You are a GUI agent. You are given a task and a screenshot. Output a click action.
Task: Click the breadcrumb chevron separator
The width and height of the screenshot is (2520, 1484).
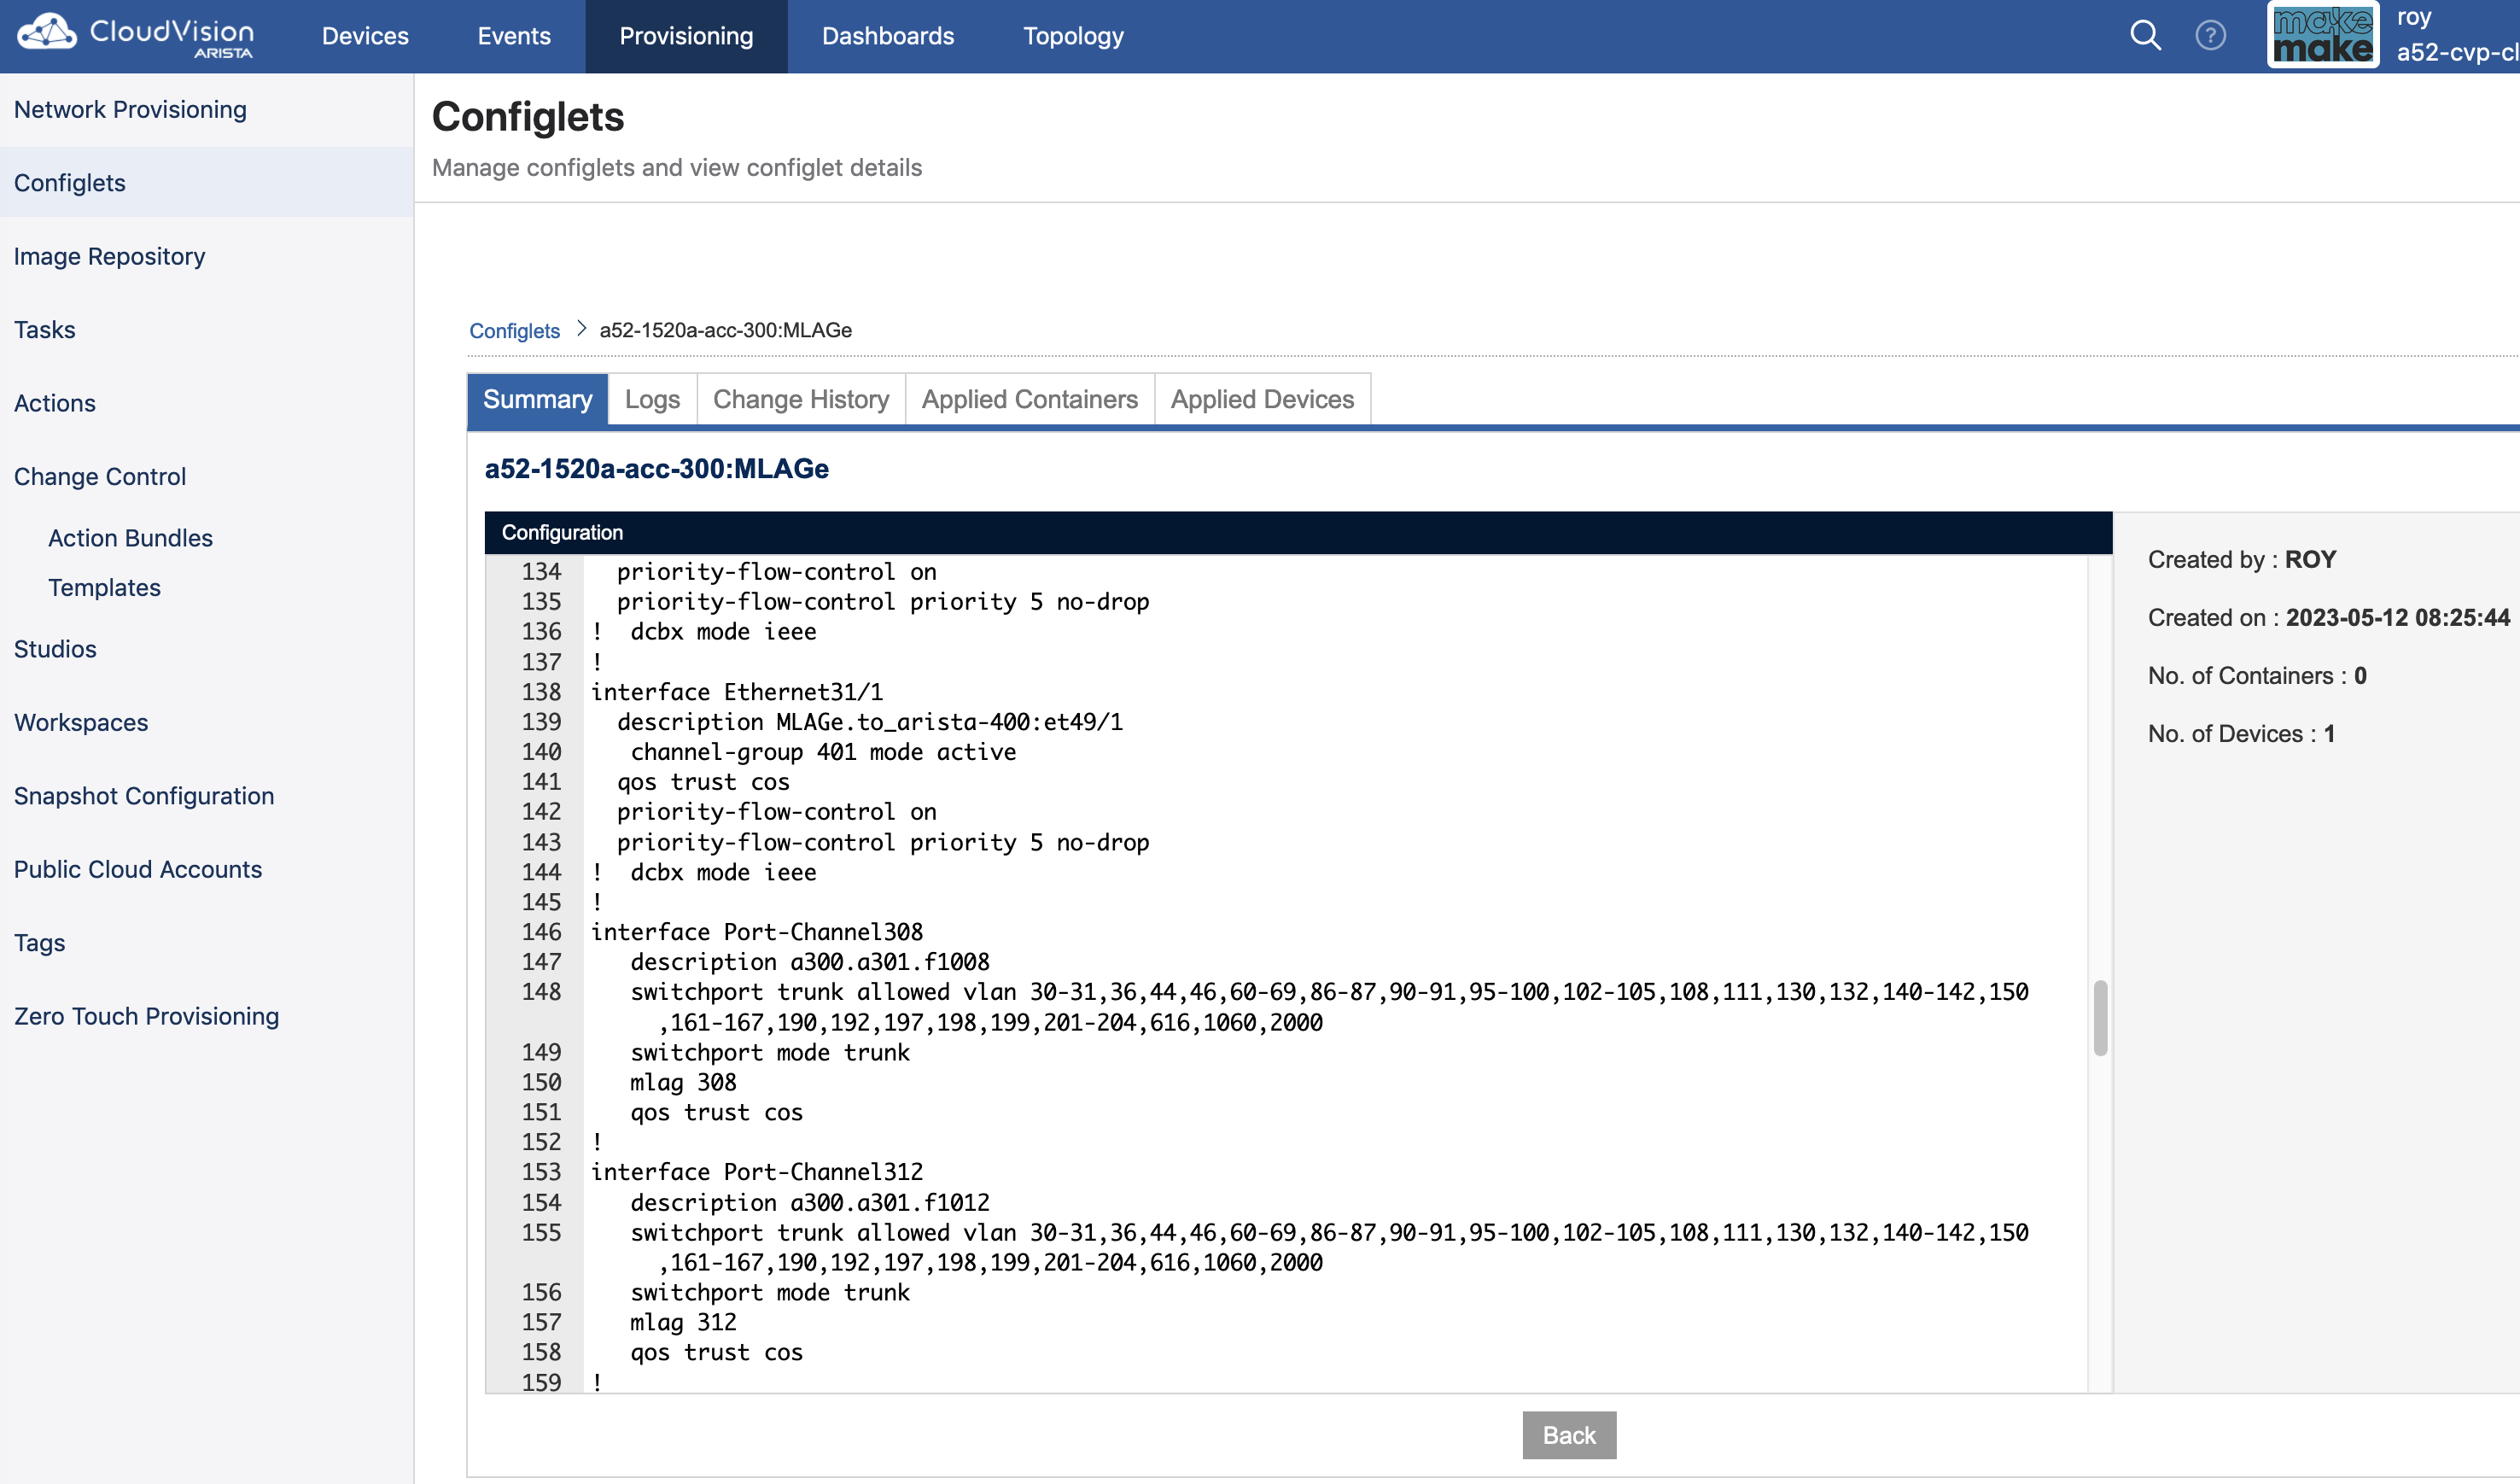(581, 329)
